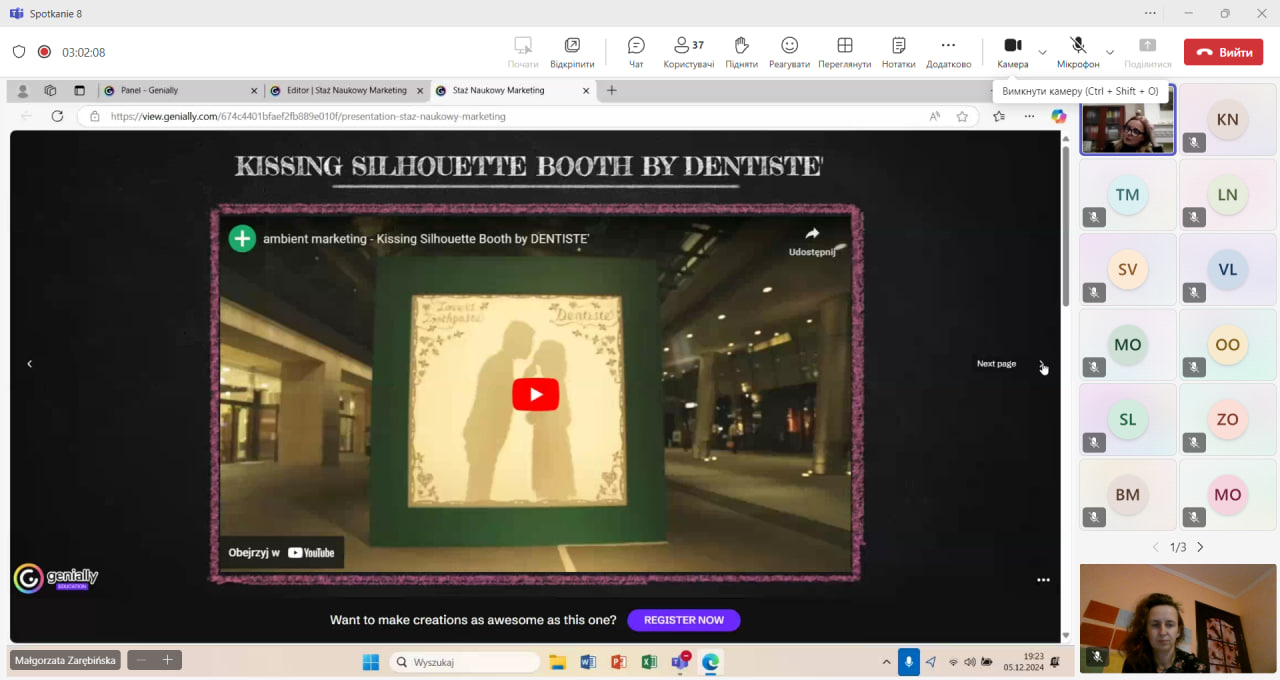Close the active Staż Naukowy Marketing tab
The height and width of the screenshot is (680, 1280).
(586, 90)
